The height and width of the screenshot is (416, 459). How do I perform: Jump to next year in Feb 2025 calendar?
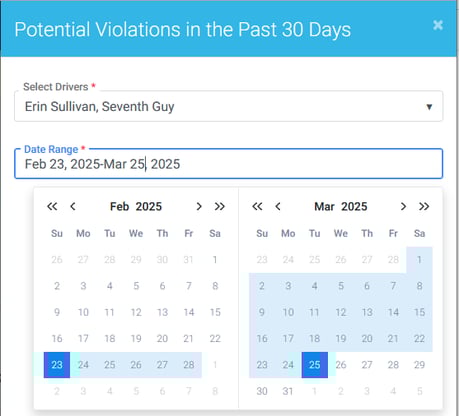click(x=220, y=206)
